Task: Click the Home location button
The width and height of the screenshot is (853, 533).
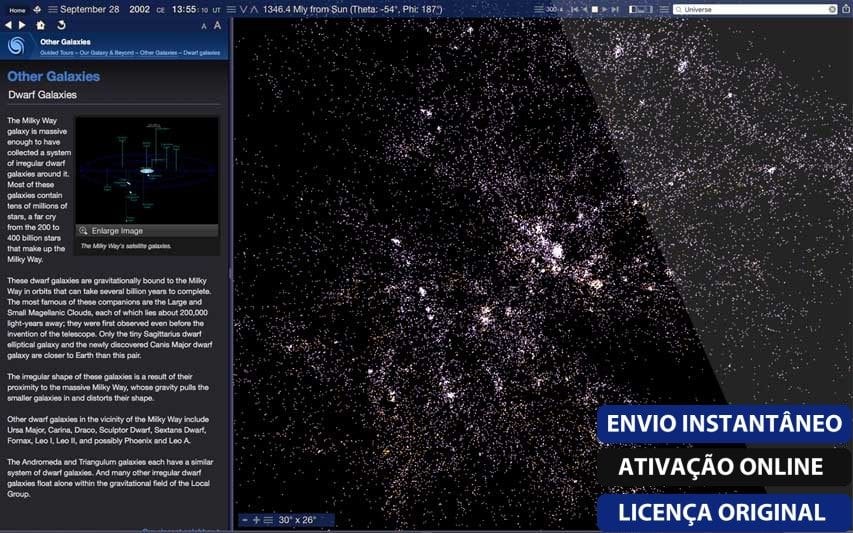Action: point(17,10)
